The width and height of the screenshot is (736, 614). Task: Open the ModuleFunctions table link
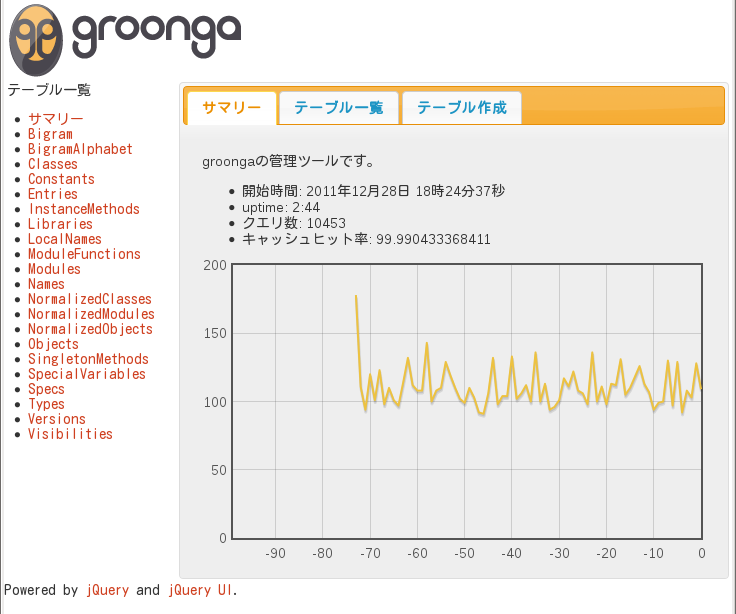pyautogui.click(x=84, y=254)
